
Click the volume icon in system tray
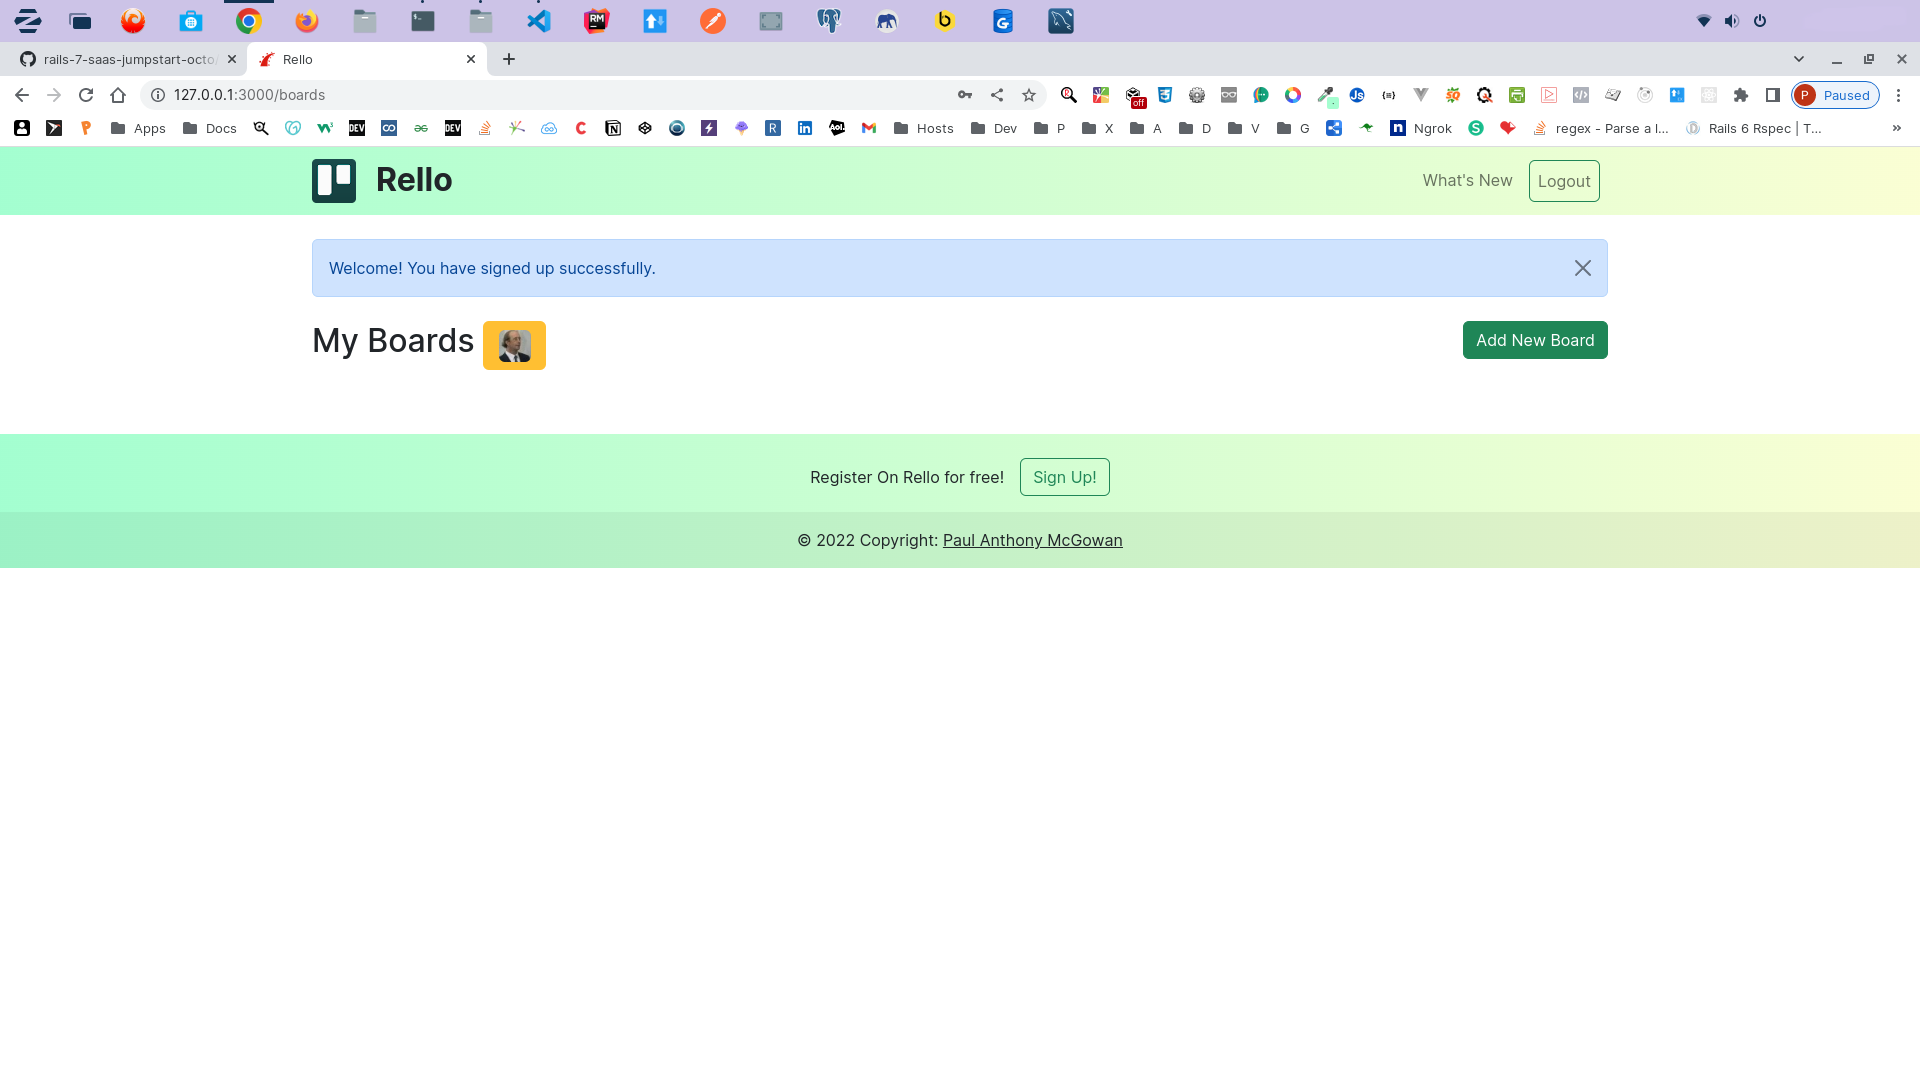point(1731,20)
